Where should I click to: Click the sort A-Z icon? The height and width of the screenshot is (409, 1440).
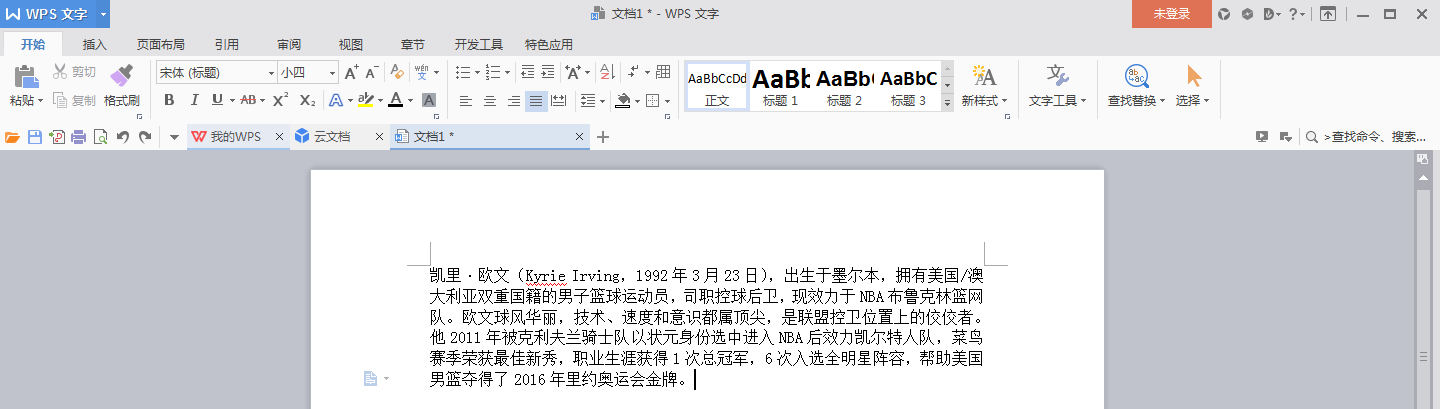tap(606, 72)
